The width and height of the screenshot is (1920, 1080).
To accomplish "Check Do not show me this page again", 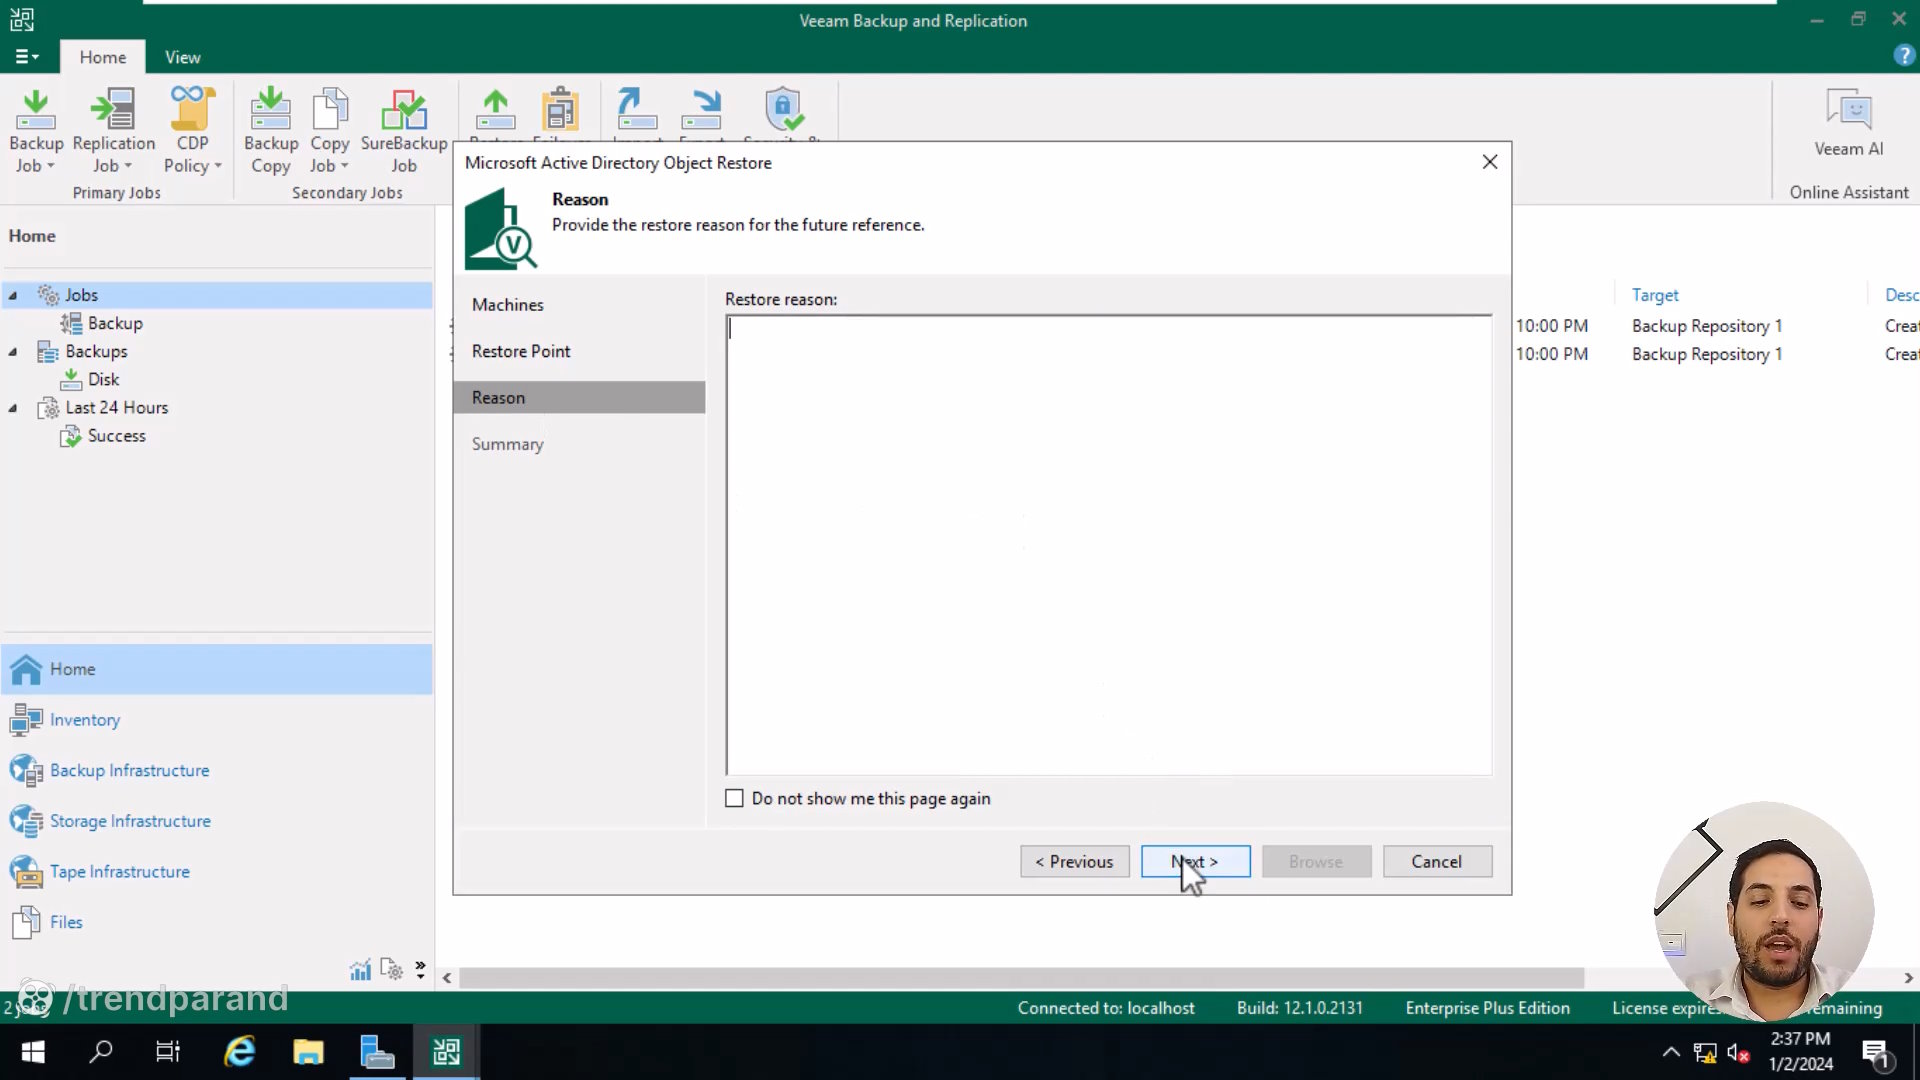I will [x=734, y=798].
